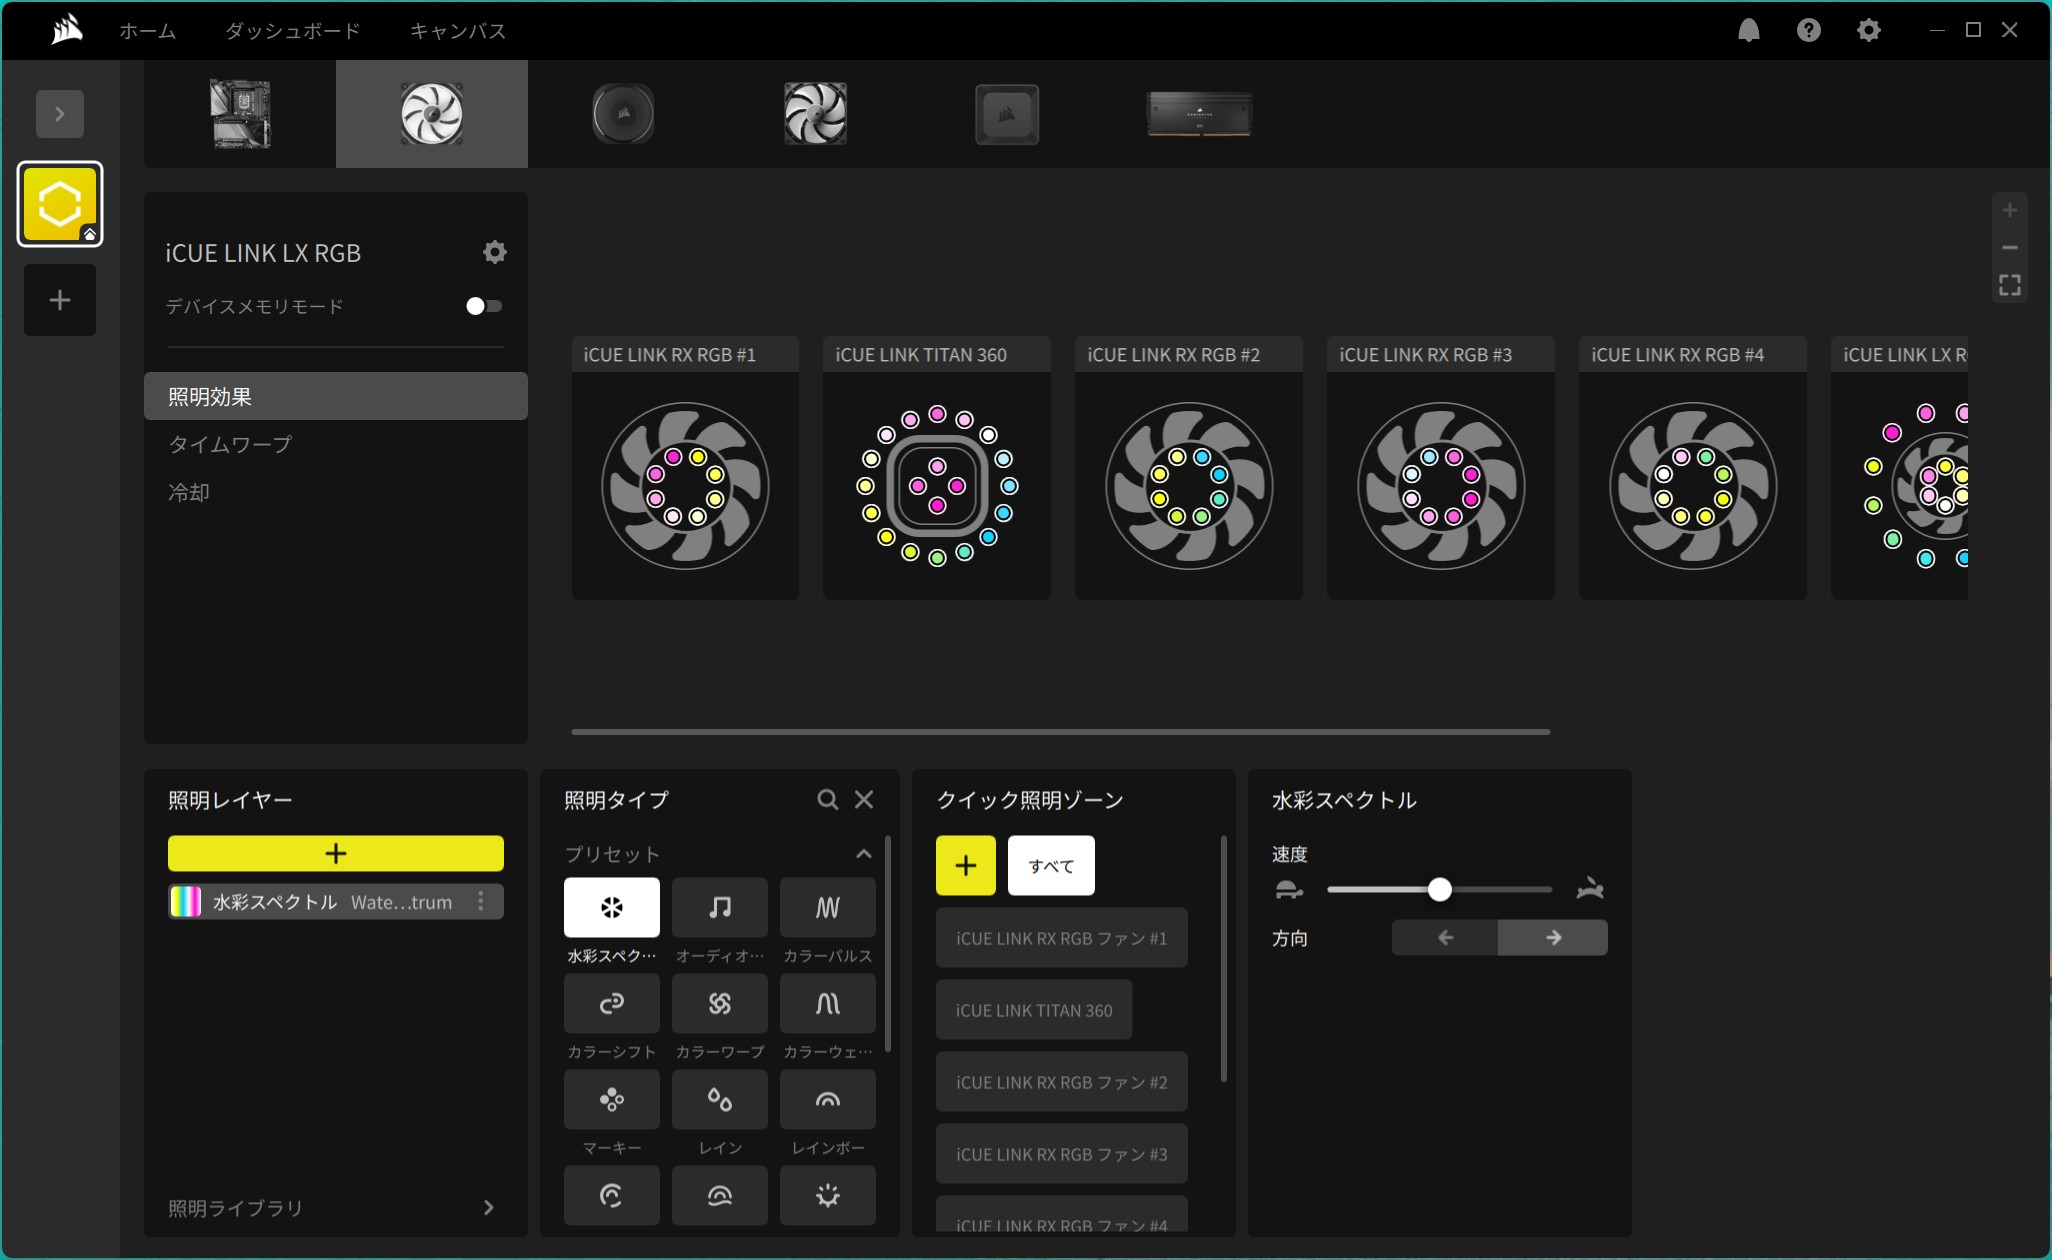2052x1260 pixels.
Task: Collapse the presets section chevron
Action: pyautogui.click(x=863, y=854)
